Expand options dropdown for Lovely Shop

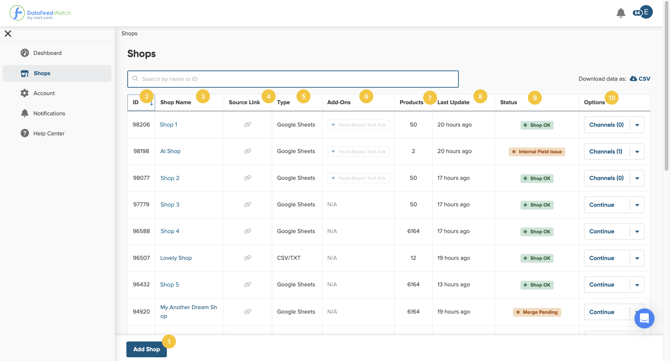(637, 258)
